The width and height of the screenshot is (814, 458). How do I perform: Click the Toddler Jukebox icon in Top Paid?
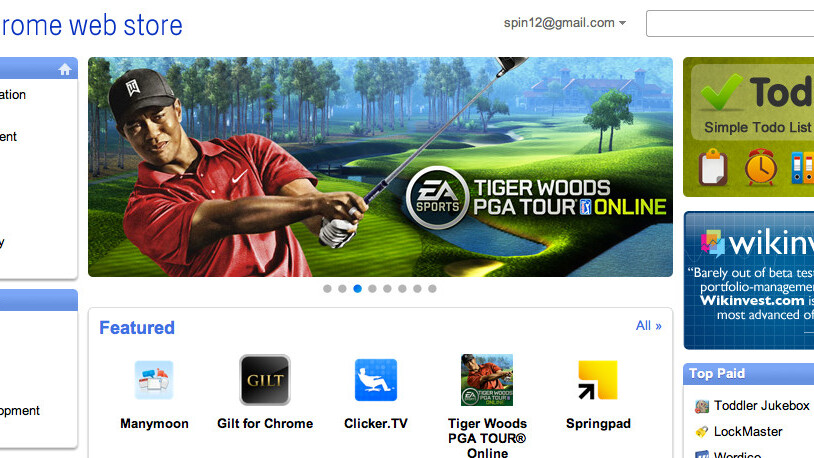(x=702, y=406)
